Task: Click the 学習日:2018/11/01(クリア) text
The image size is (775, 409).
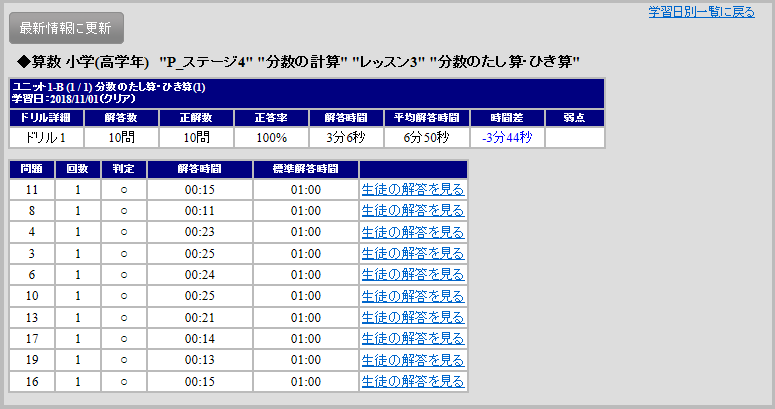Action: 74,98
